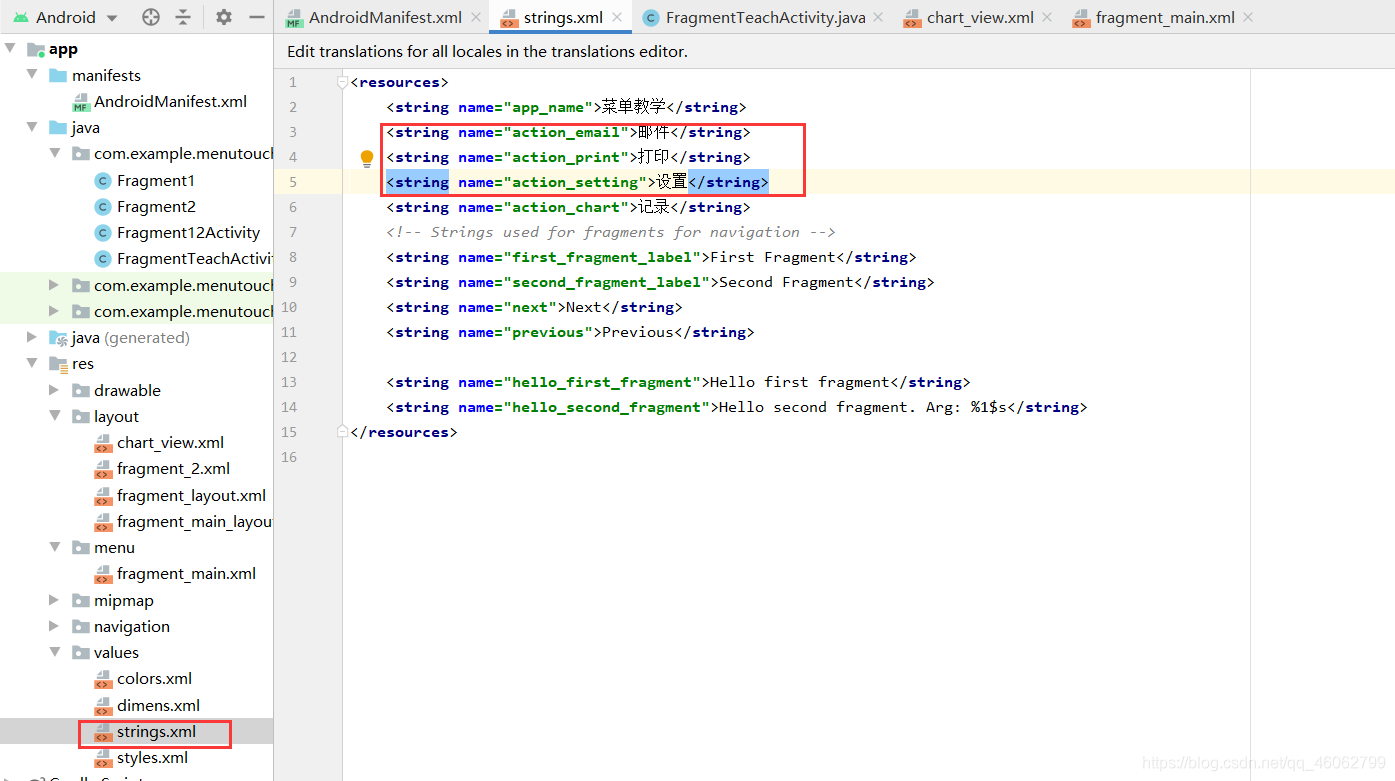Select Fragment12Activity class
The width and height of the screenshot is (1395, 781).
(x=188, y=232)
